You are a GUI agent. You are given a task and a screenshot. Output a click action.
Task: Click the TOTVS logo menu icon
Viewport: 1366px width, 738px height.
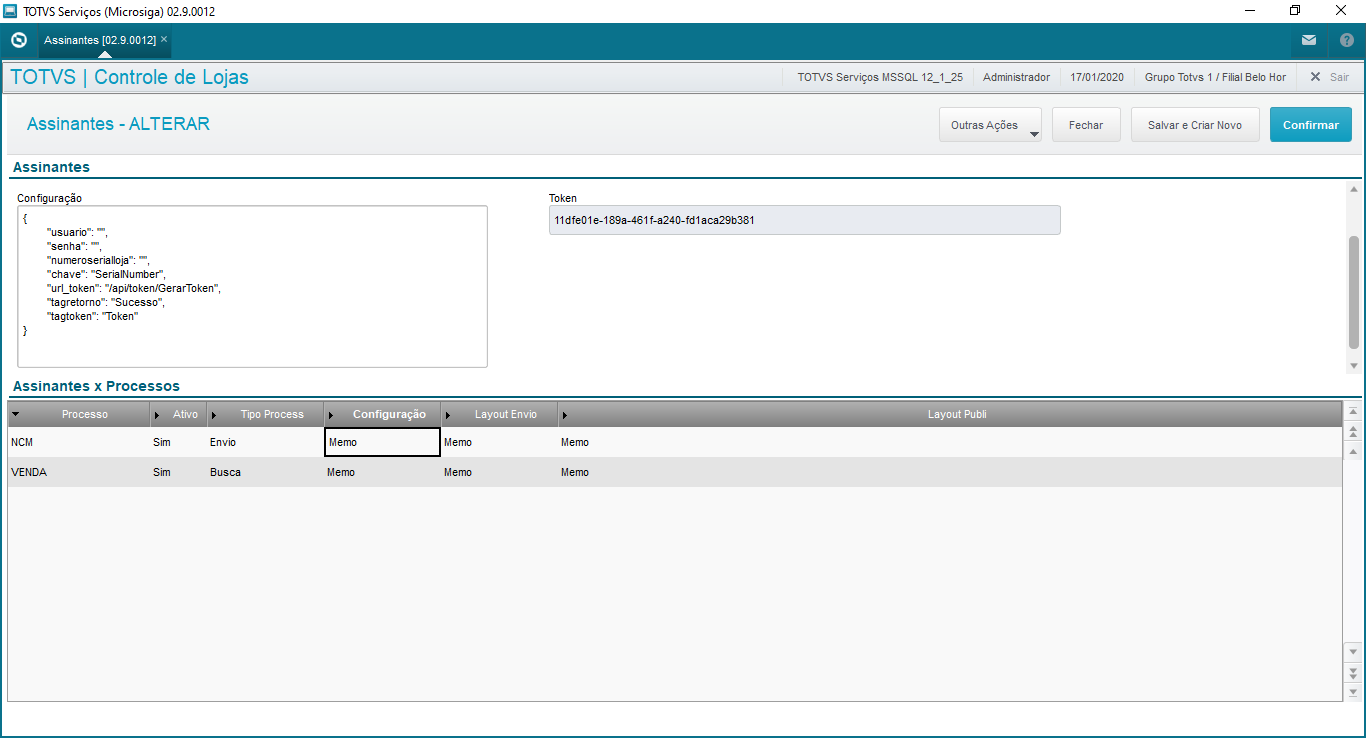[18, 41]
